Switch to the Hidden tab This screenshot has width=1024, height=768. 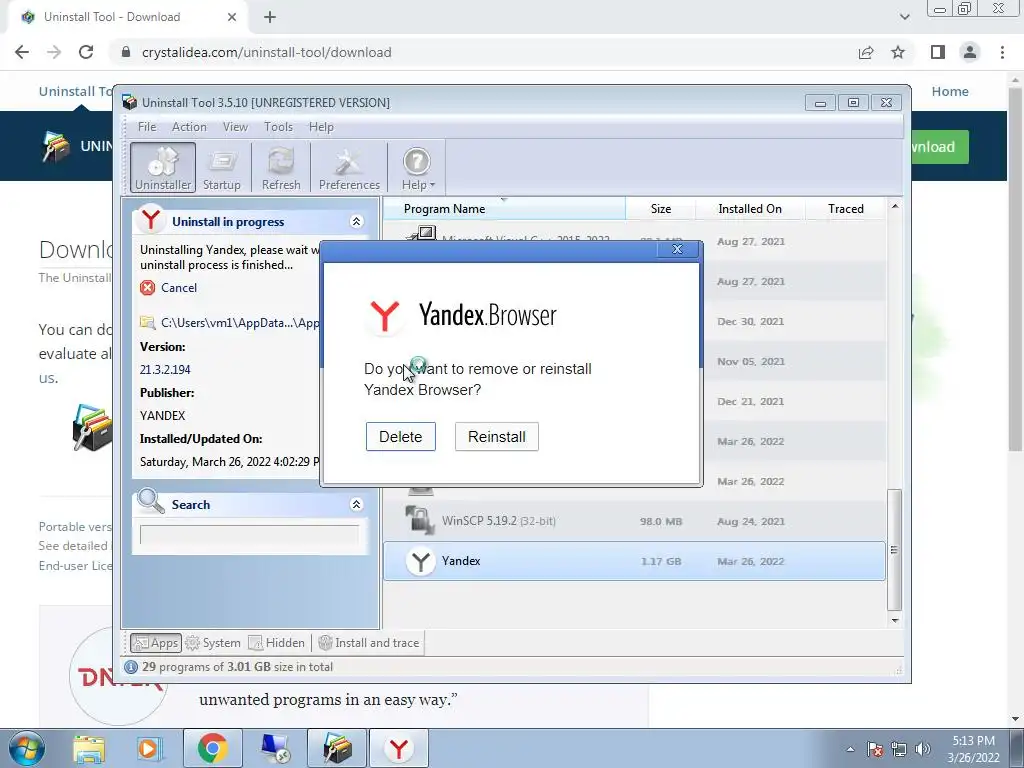[x=277, y=643]
